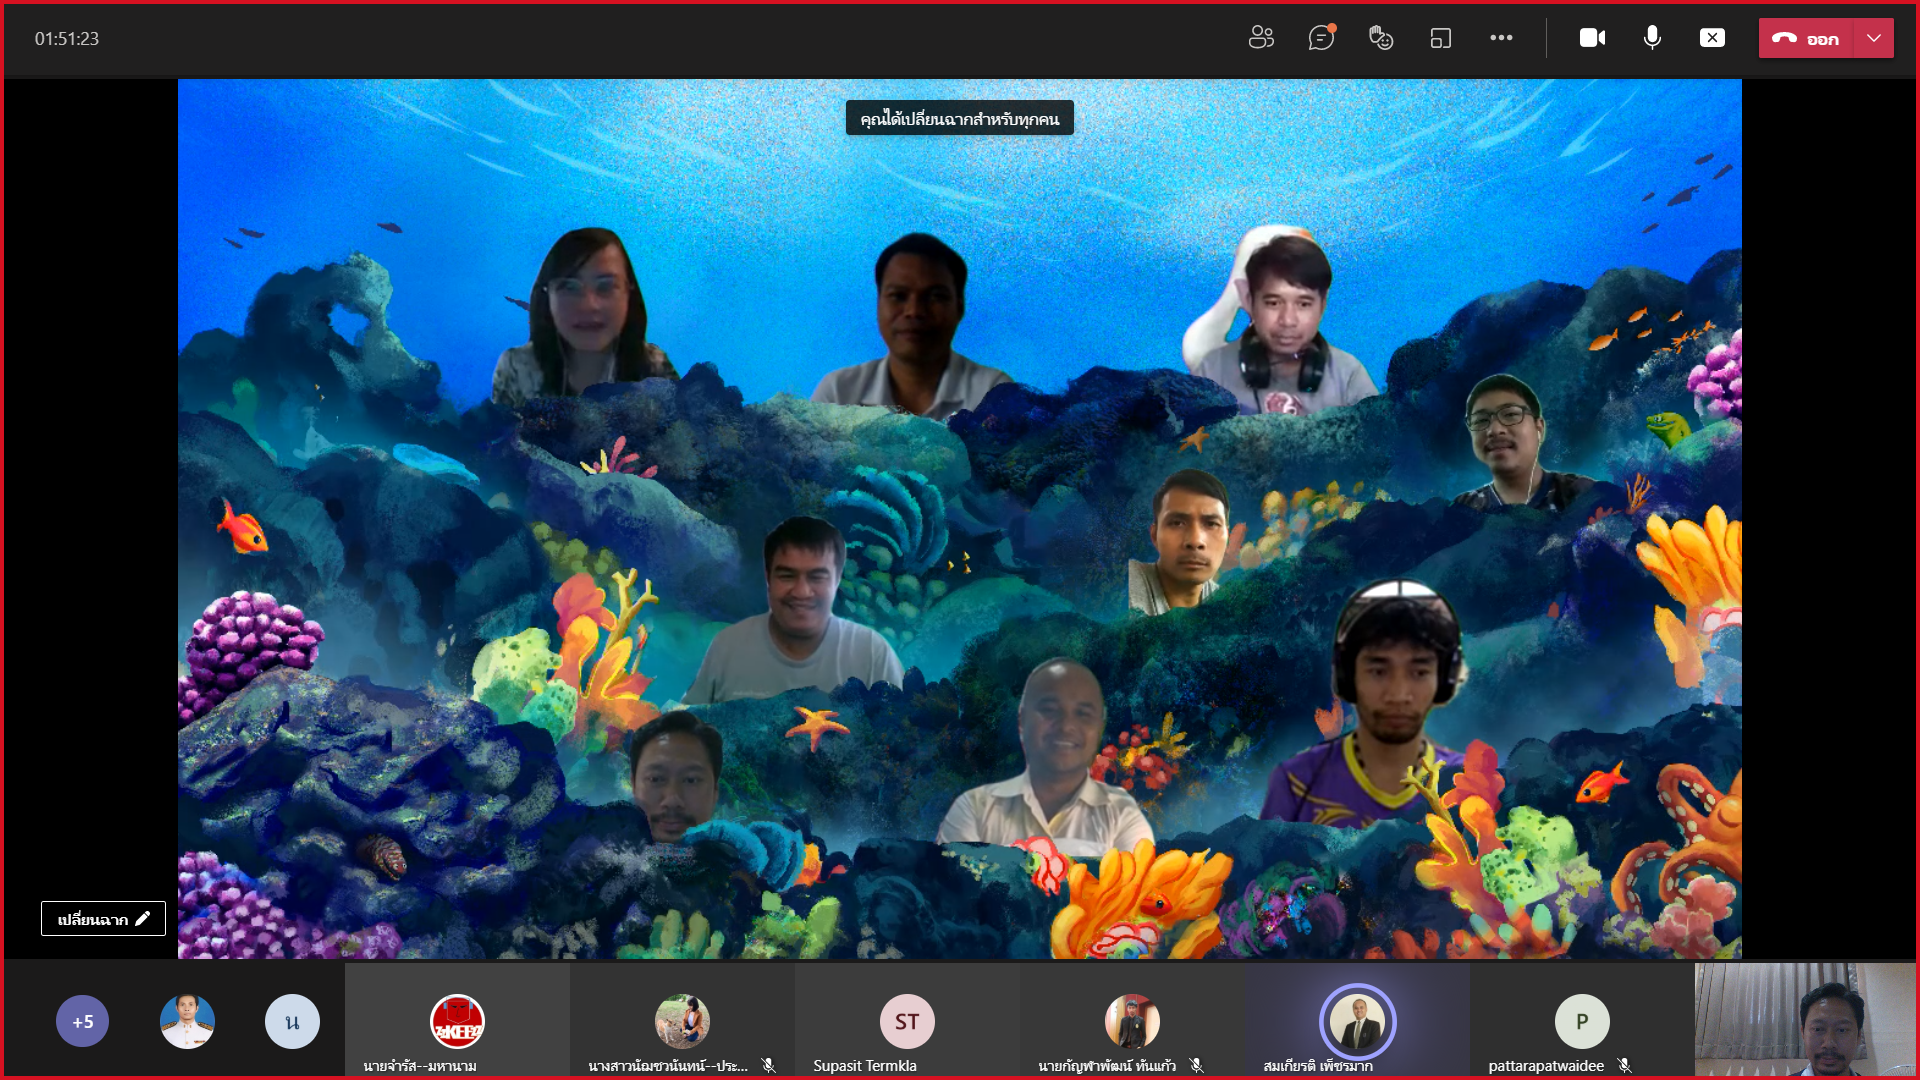Click the avatar with letter น
This screenshot has width=1920, height=1080.
pos(292,1021)
